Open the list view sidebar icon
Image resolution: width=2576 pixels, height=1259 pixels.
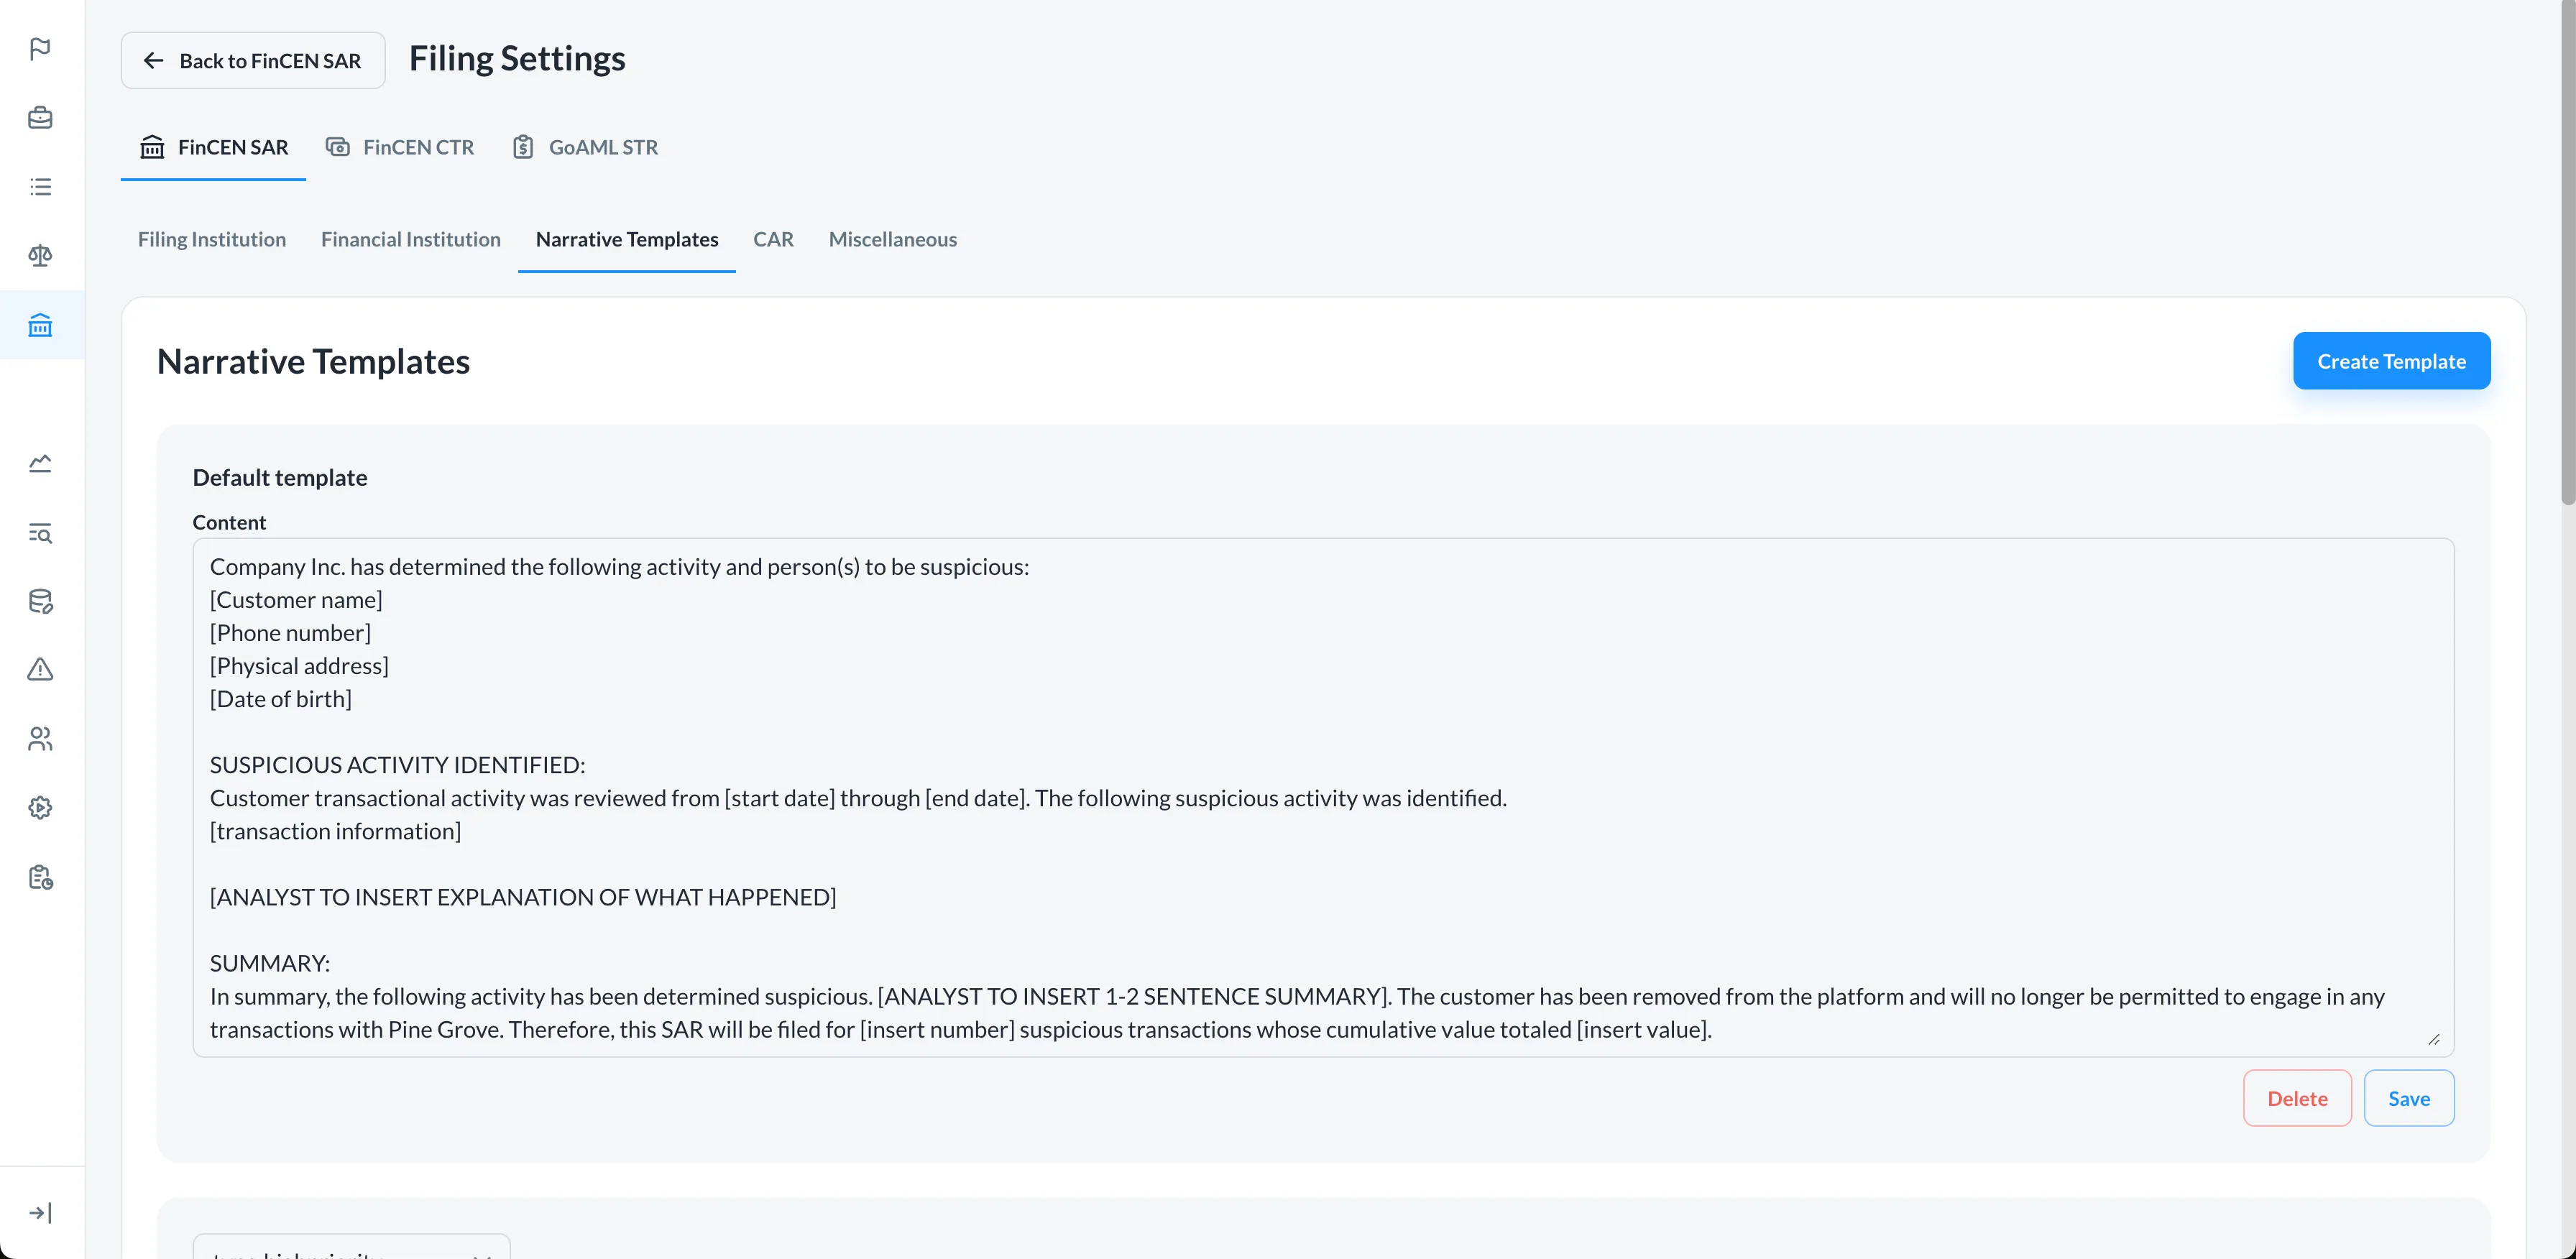40,187
